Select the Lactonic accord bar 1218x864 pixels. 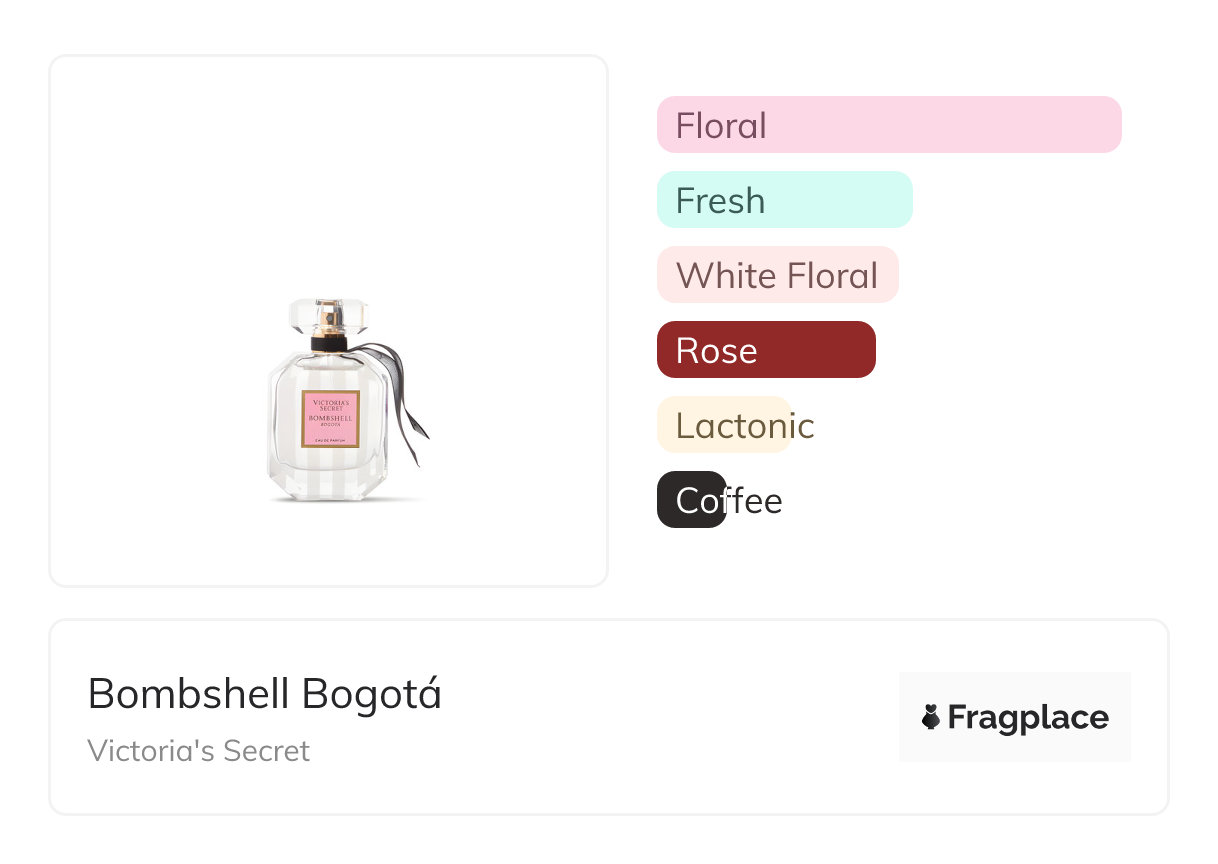(x=723, y=425)
